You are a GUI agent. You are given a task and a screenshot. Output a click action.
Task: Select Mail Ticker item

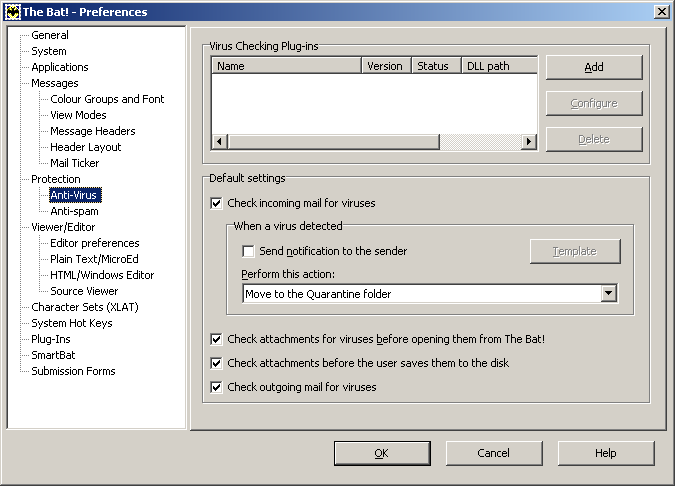[74, 163]
